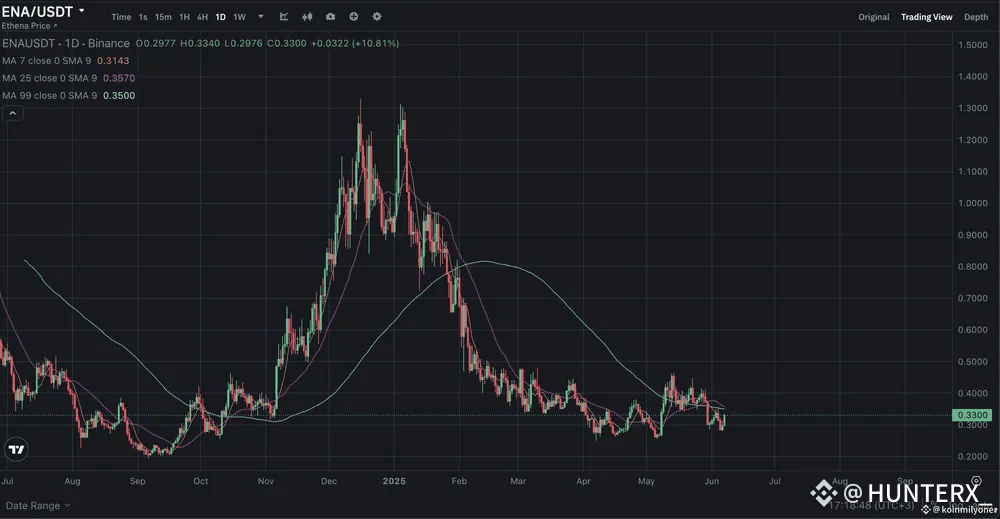Click the plus circle icon in toolbar
Image resolution: width=1000 pixels, height=519 pixels.
[353, 17]
